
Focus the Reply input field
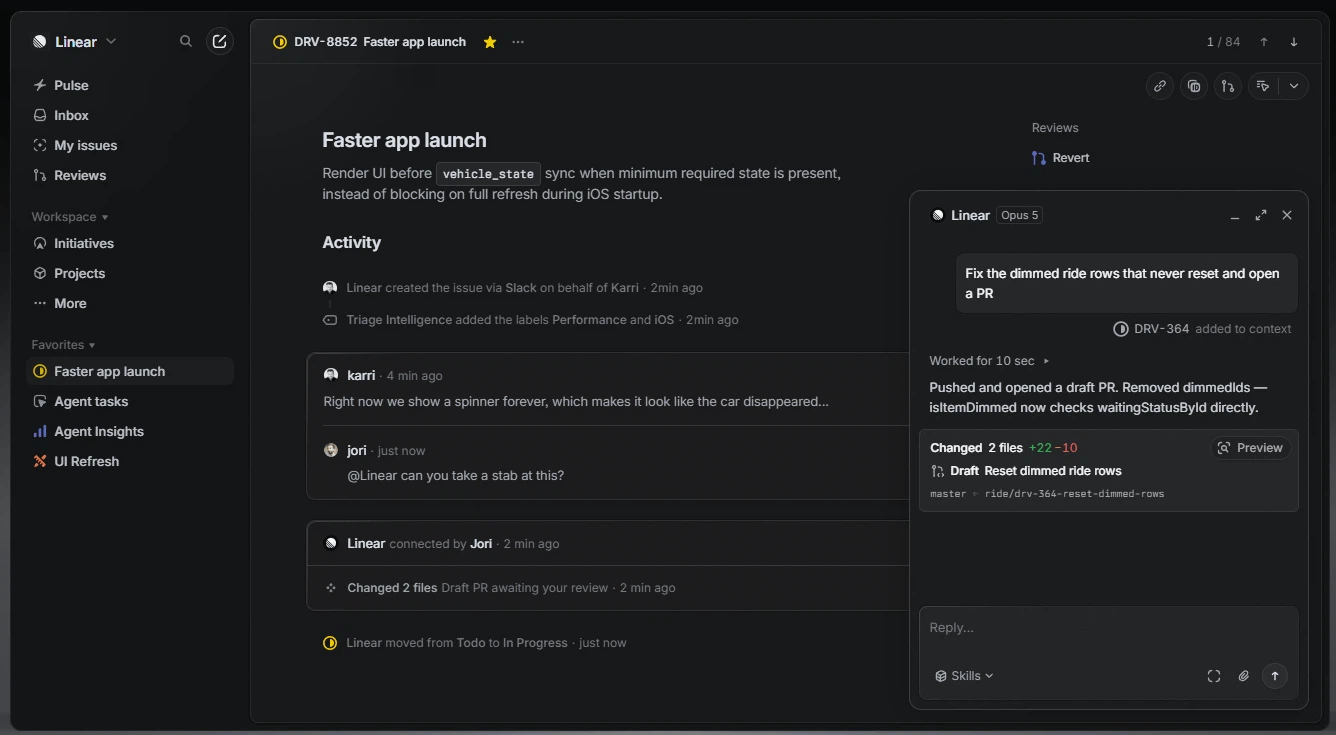click(x=1108, y=628)
